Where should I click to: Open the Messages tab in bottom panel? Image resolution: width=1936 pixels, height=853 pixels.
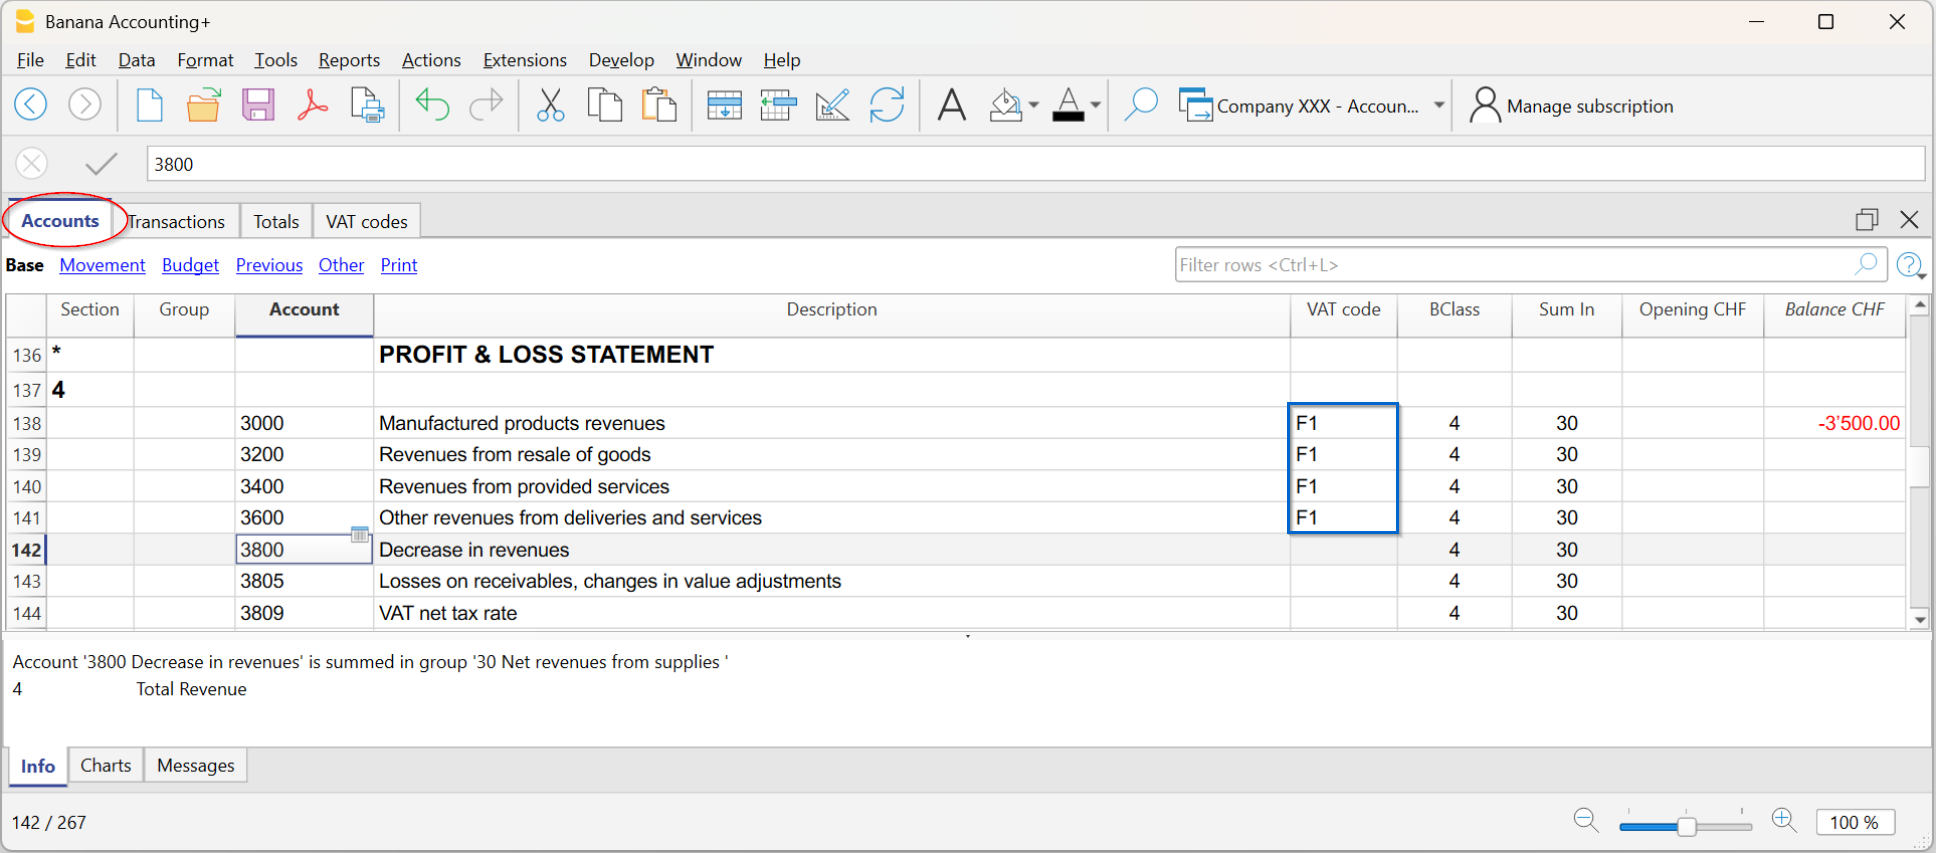pos(196,766)
